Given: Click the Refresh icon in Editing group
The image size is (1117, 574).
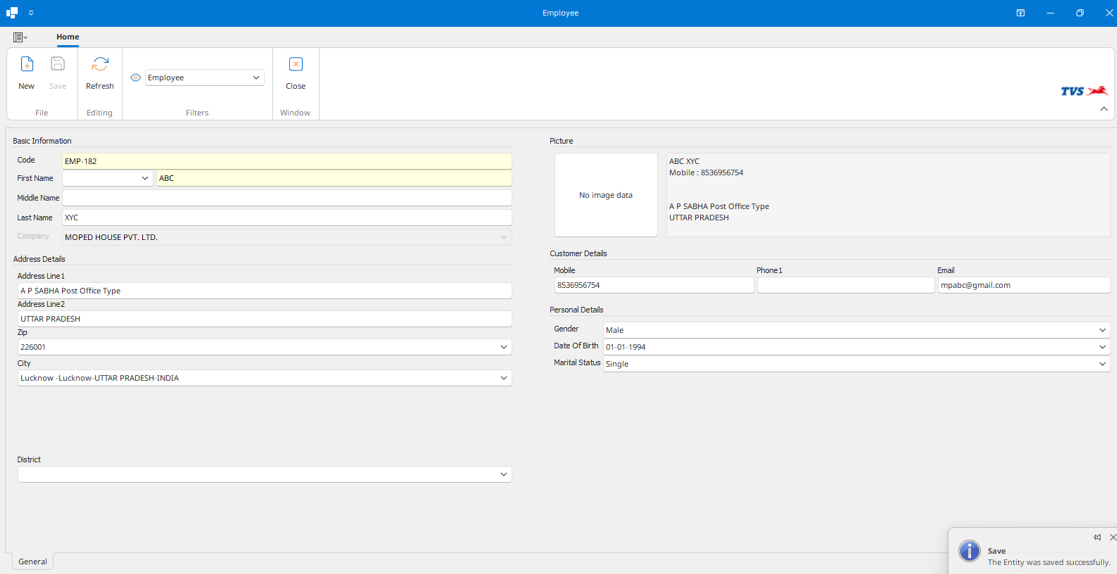Looking at the screenshot, I should point(100,65).
